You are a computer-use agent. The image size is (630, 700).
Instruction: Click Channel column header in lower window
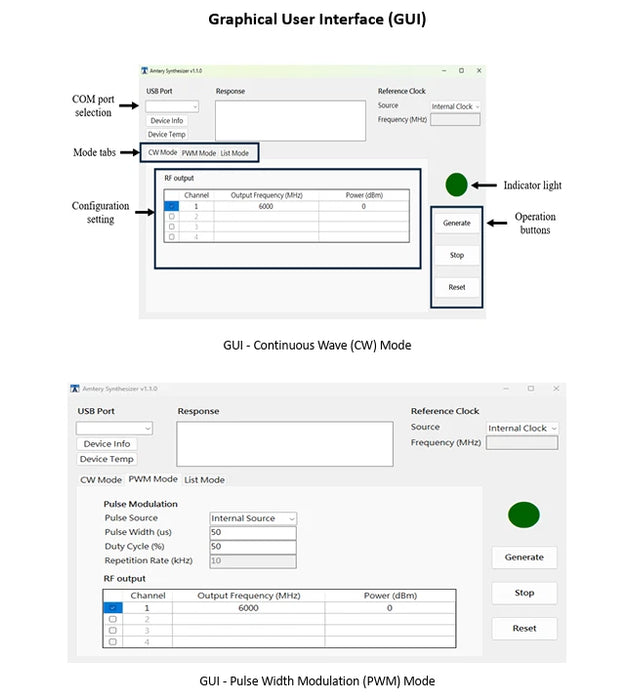(x=148, y=596)
